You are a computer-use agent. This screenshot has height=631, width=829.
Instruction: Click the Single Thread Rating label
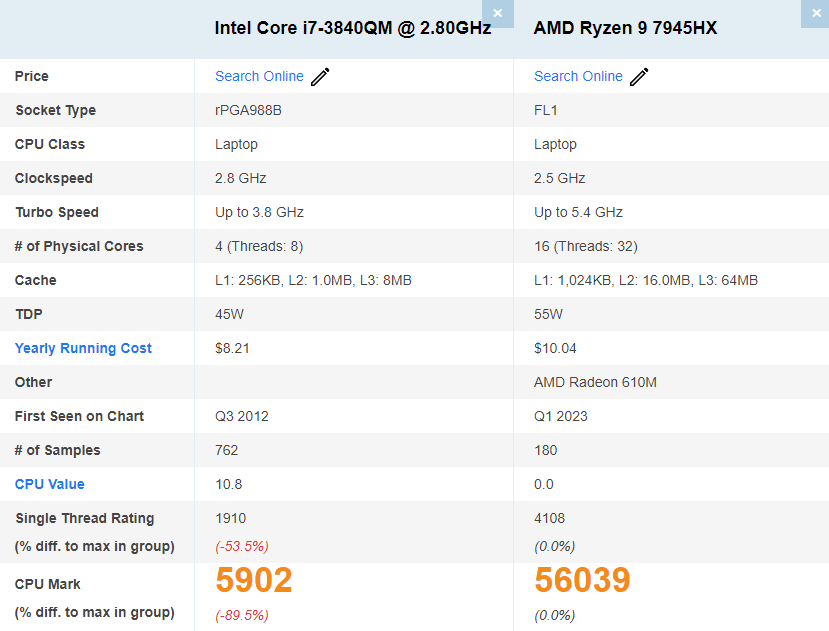coord(85,518)
